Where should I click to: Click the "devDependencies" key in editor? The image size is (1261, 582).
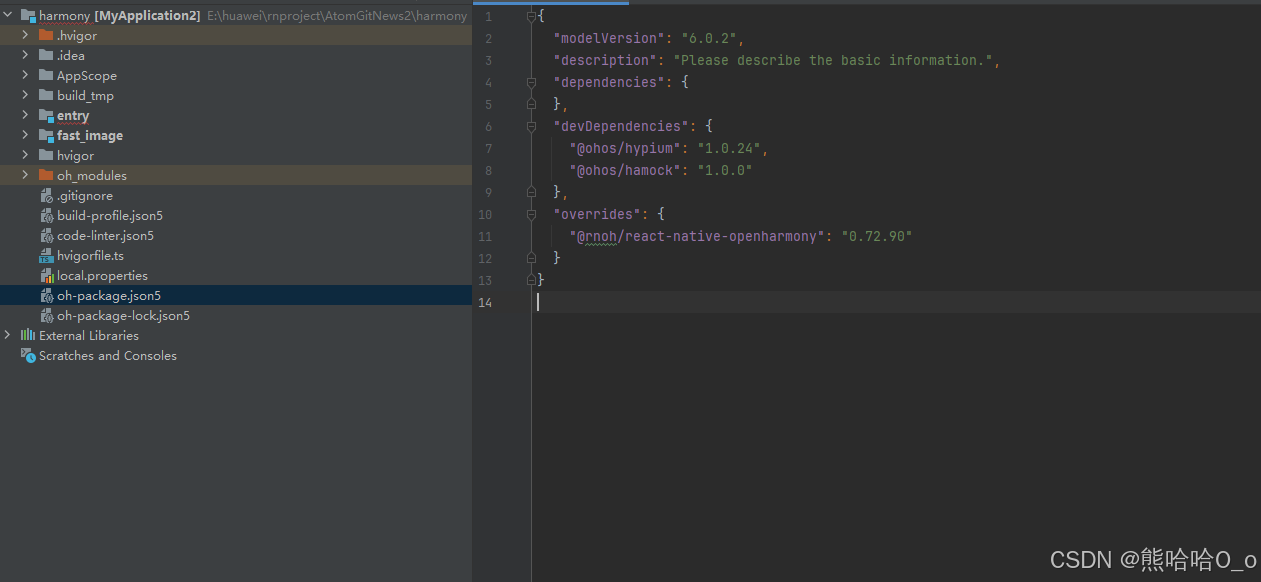pyautogui.click(x=620, y=126)
